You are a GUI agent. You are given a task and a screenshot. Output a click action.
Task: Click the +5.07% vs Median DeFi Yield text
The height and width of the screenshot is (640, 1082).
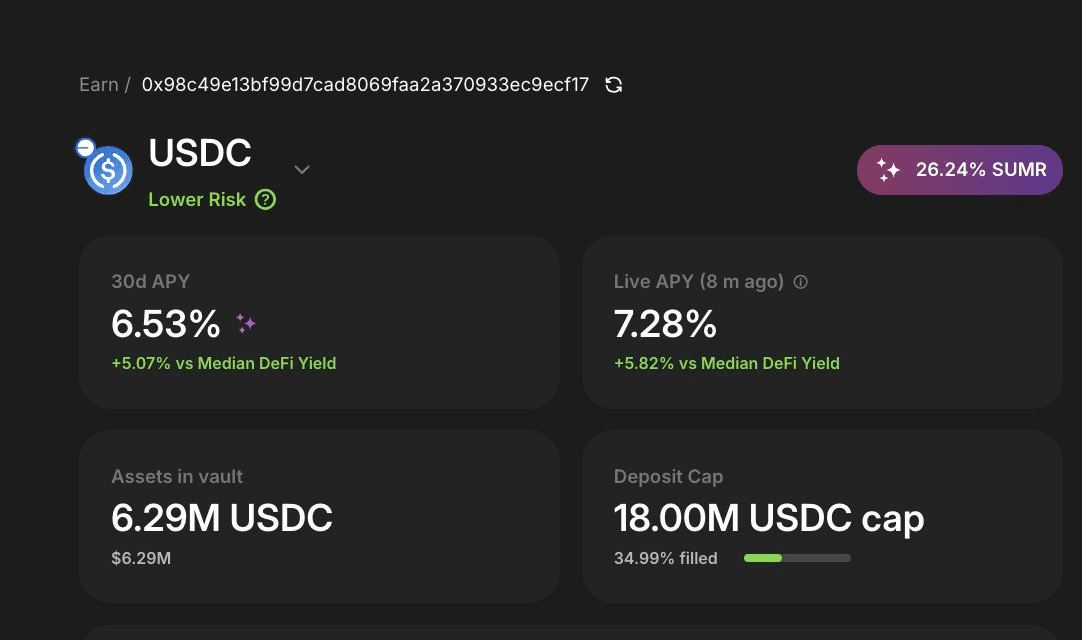(223, 363)
